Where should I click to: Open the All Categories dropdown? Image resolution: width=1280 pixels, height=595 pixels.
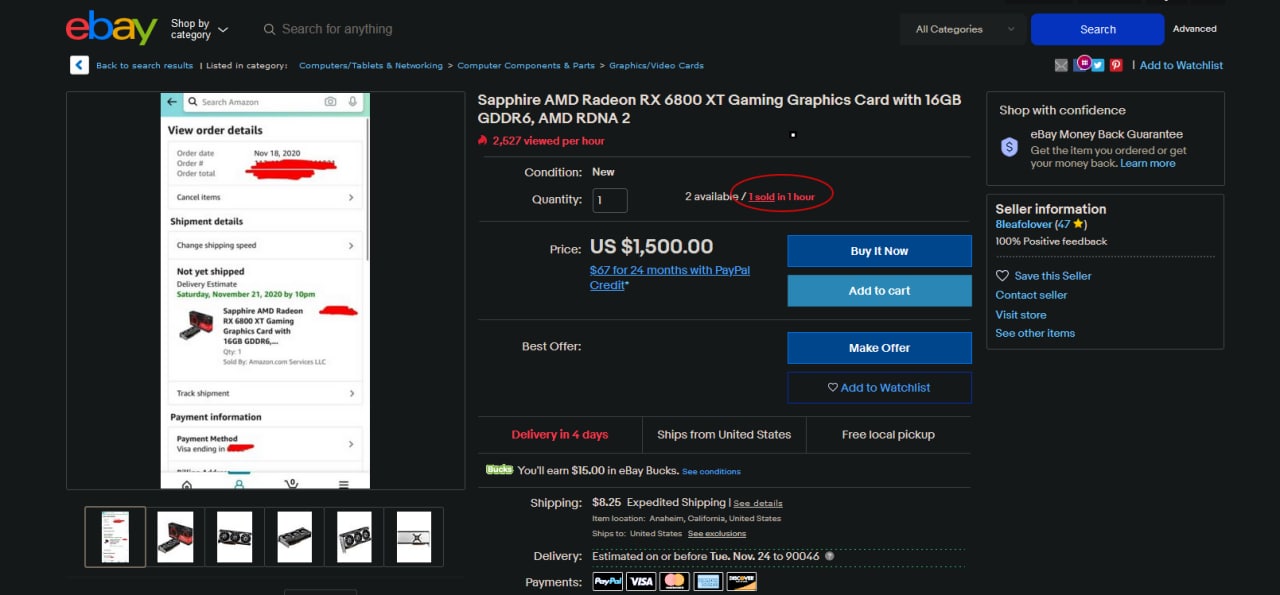coord(965,29)
